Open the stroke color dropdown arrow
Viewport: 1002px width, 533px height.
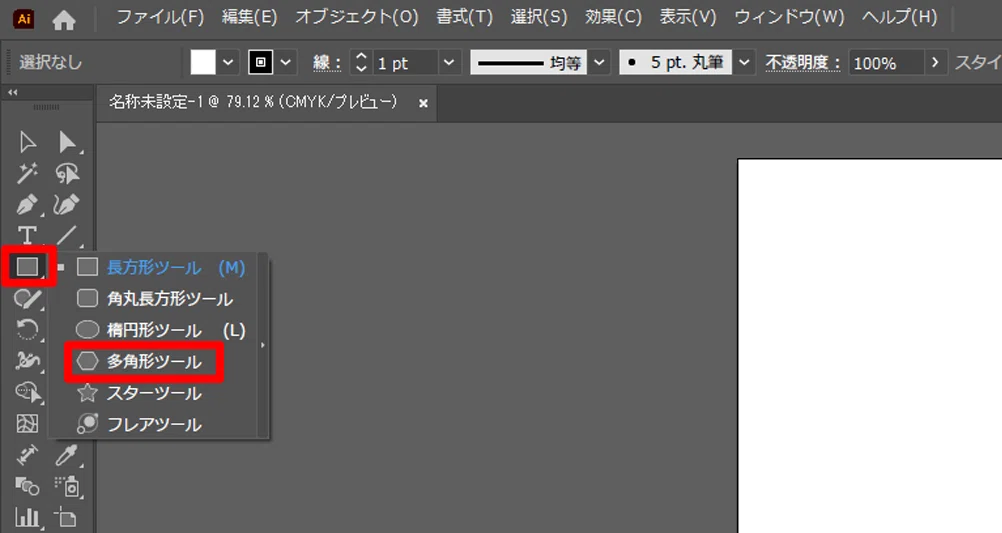(x=286, y=63)
